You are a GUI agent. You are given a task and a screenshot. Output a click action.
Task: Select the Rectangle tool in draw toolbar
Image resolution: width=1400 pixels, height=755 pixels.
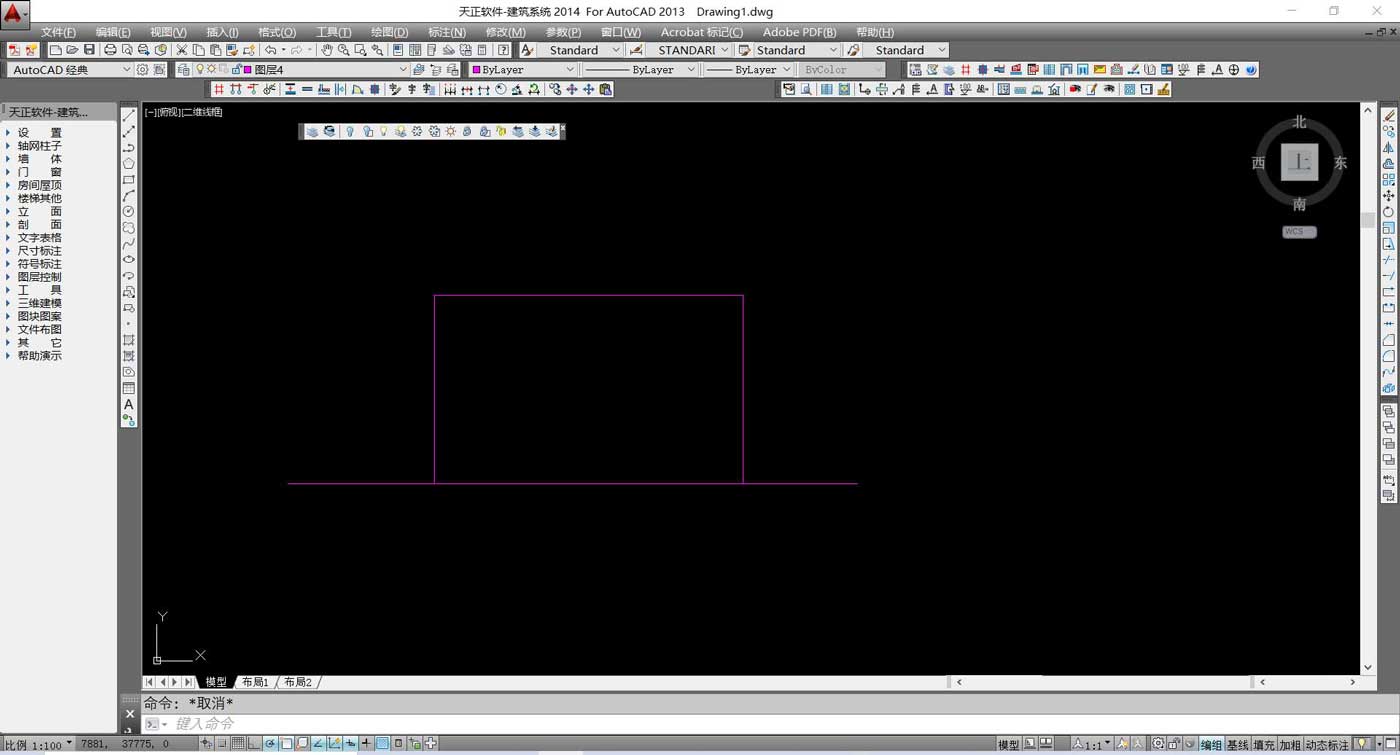point(129,180)
